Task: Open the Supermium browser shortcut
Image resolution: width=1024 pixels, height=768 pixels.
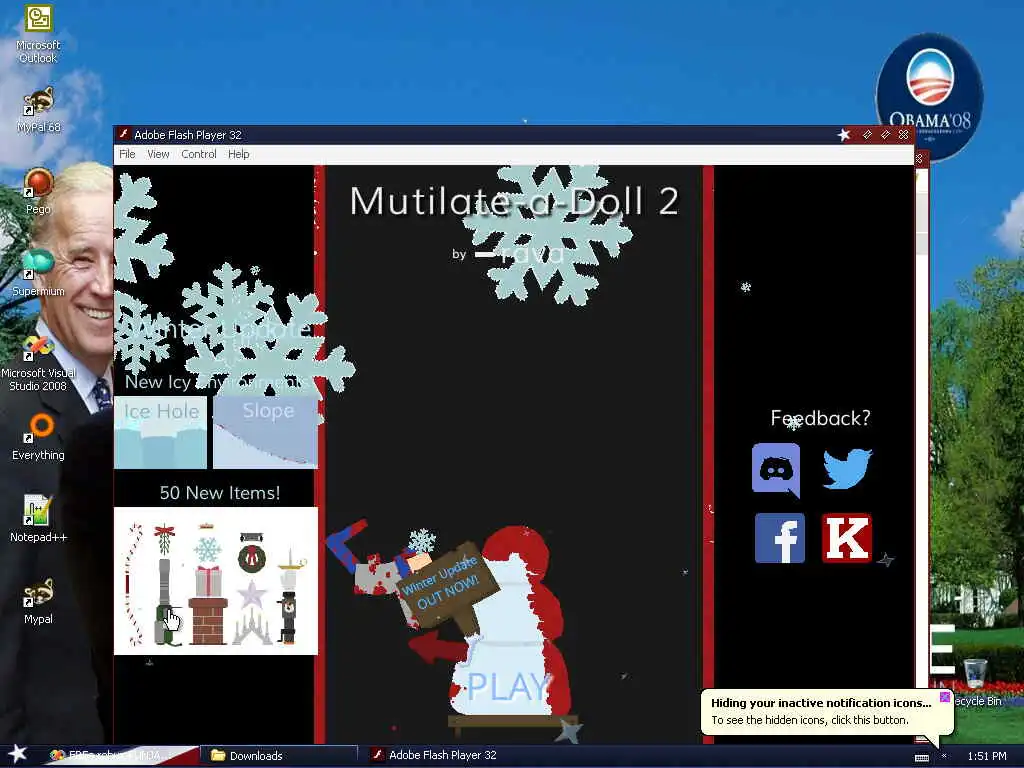Action: coord(38,273)
